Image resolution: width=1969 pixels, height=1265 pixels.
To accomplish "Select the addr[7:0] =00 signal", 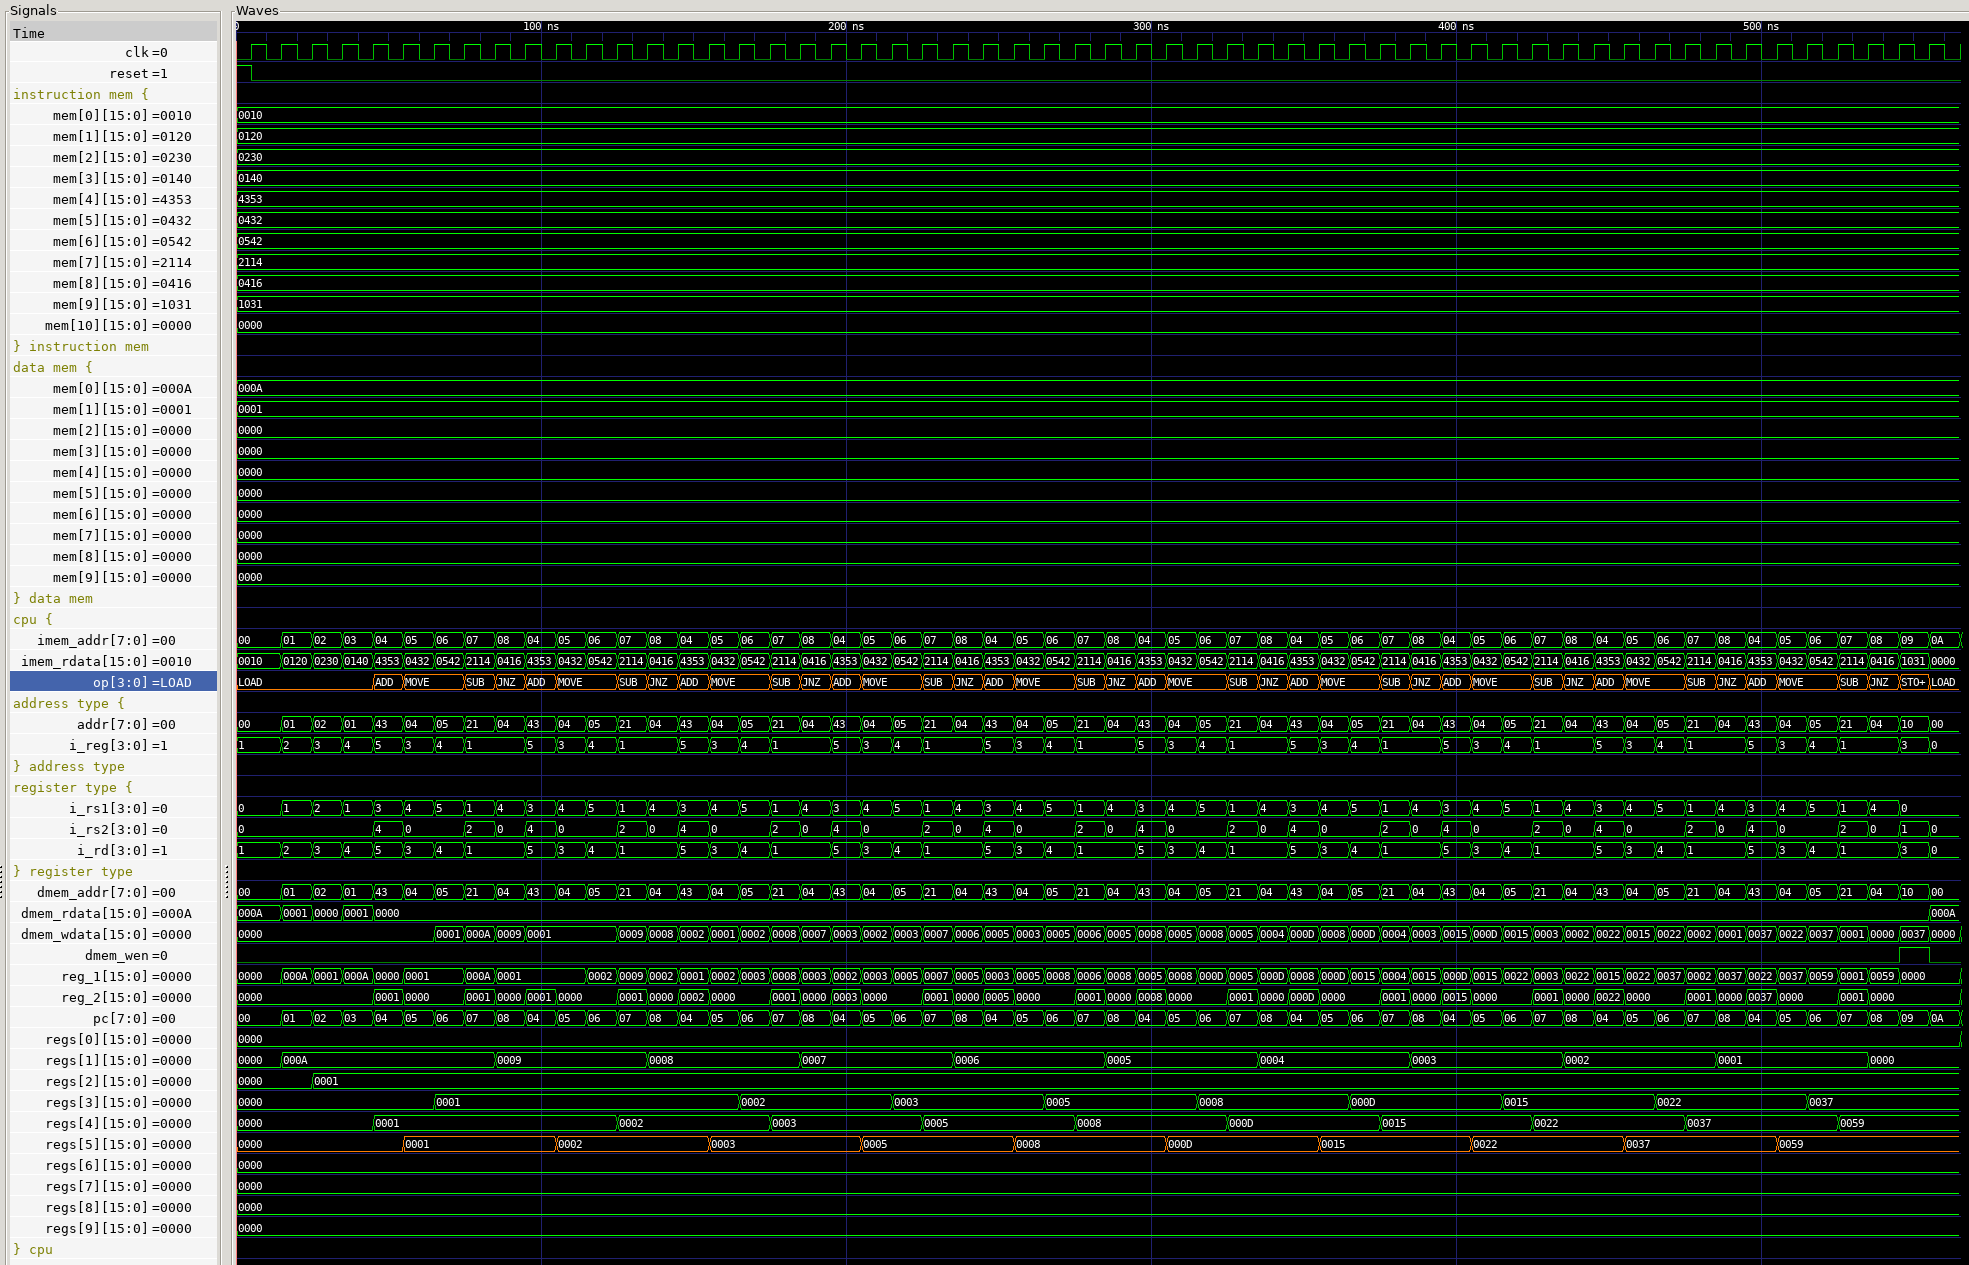I will [x=113, y=724].
